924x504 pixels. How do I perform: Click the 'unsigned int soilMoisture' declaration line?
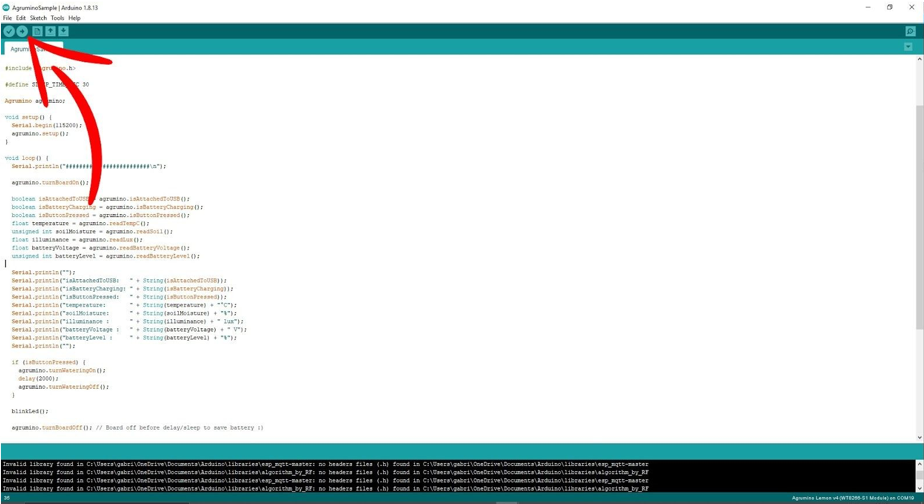click(x=92, y=232)
